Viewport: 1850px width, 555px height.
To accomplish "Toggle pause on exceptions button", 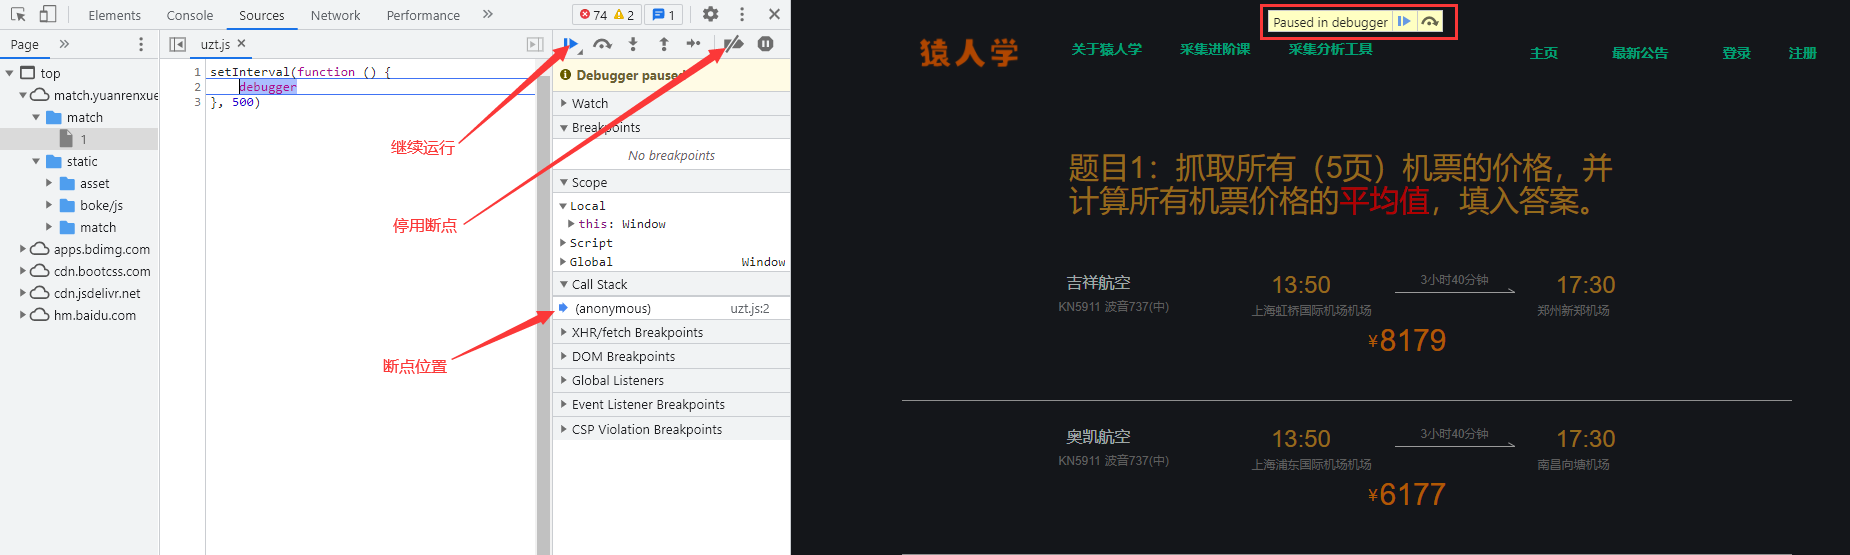I will click(766, 44).
